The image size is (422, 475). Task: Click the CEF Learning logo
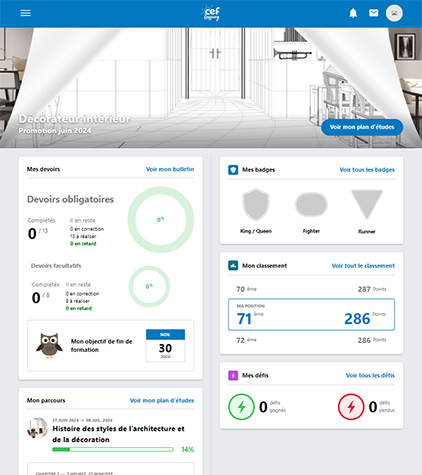tap(211, 13)
